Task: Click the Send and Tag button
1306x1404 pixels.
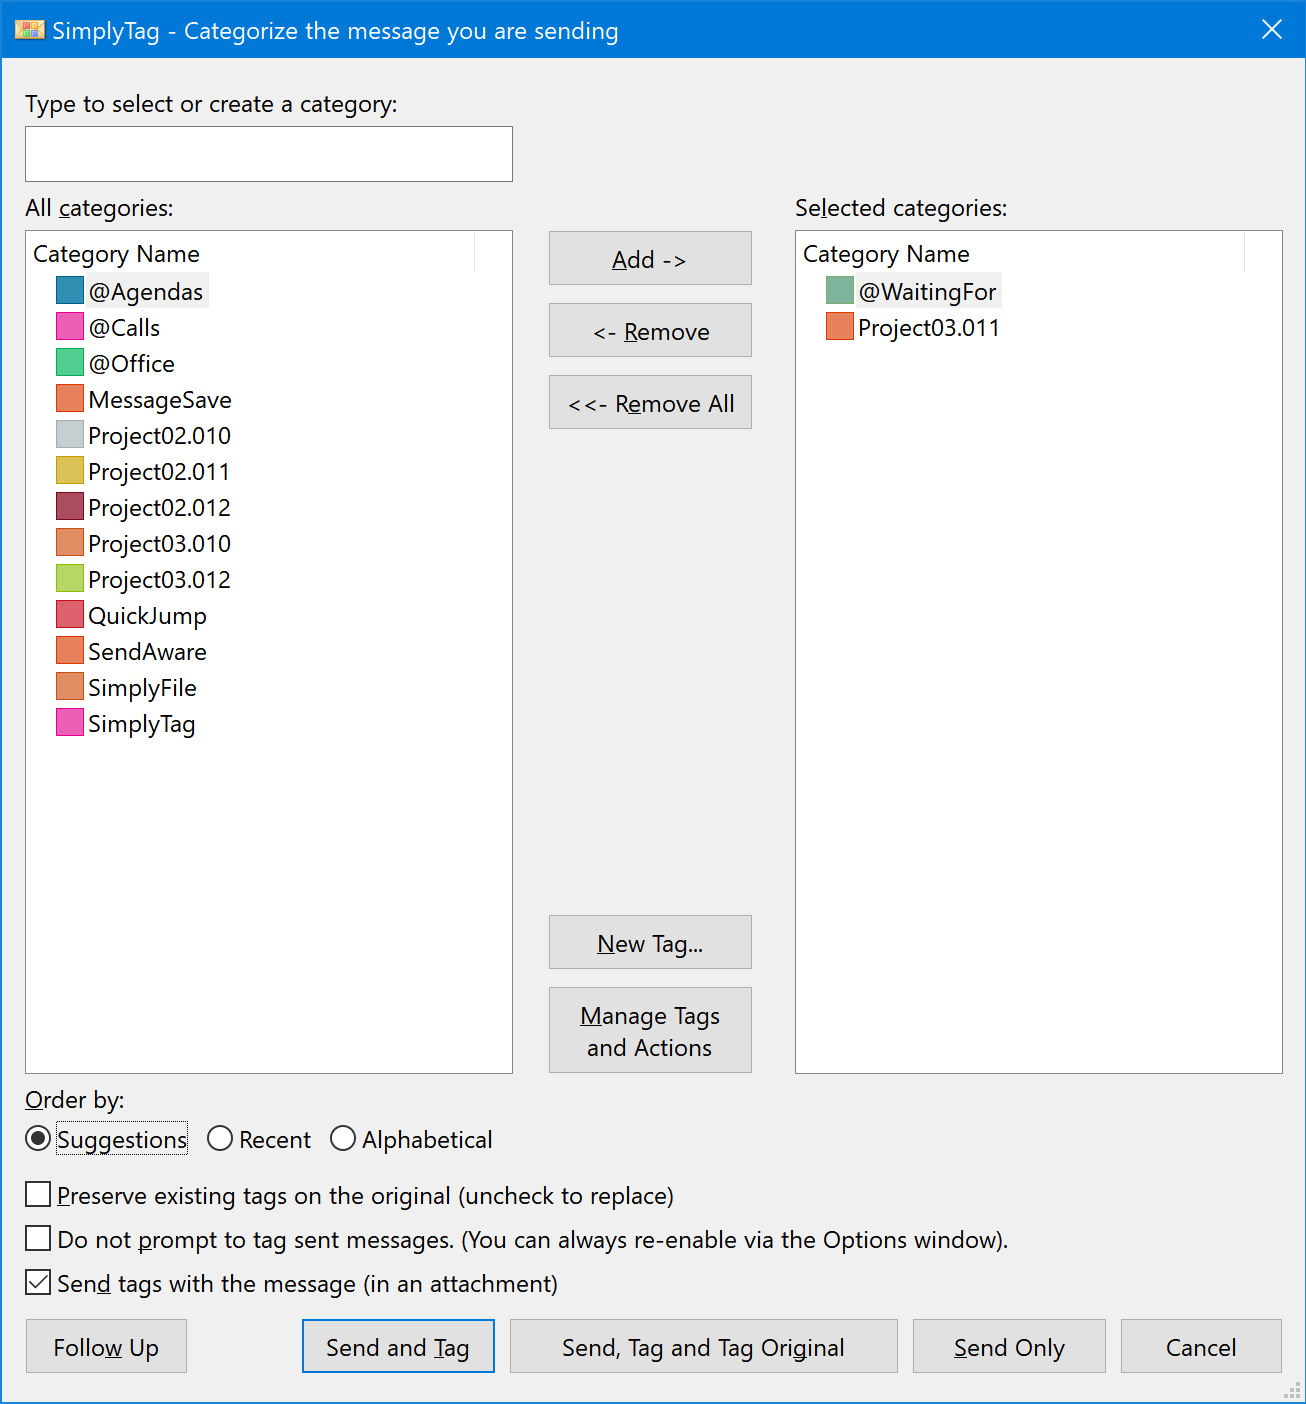Action: click(398, 1347)
